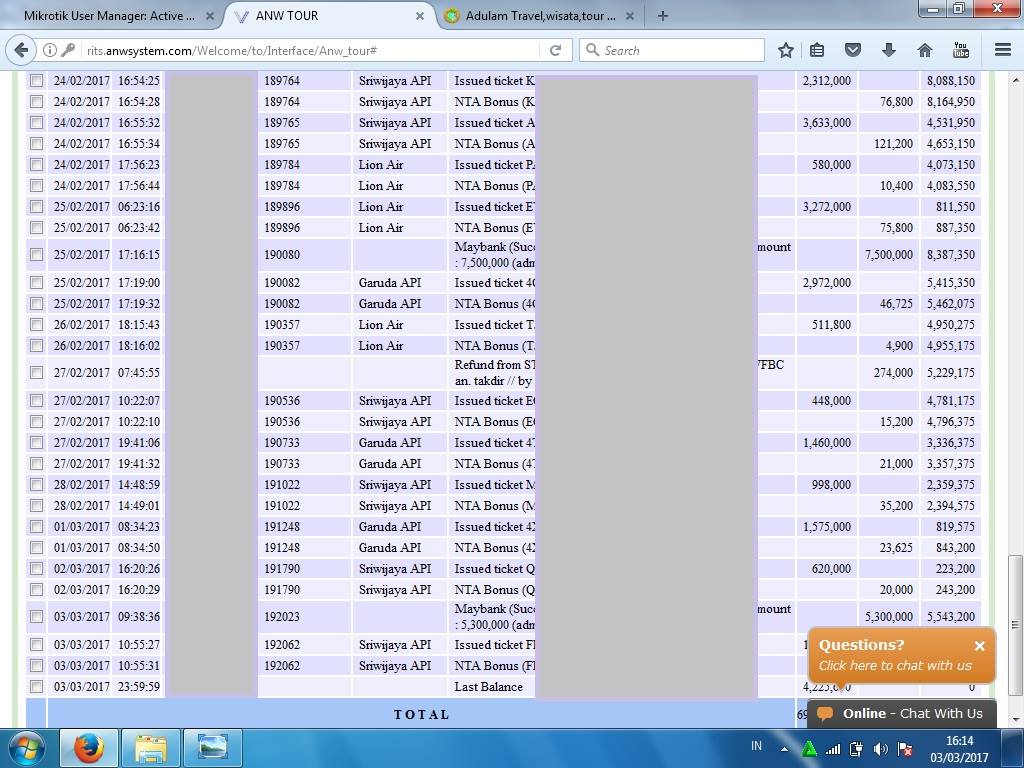Image resolution: width=1024 pixels, height=768 pixels.
Task: Launch Firefox from the taskbar
Action: click(x=88, y=748)
